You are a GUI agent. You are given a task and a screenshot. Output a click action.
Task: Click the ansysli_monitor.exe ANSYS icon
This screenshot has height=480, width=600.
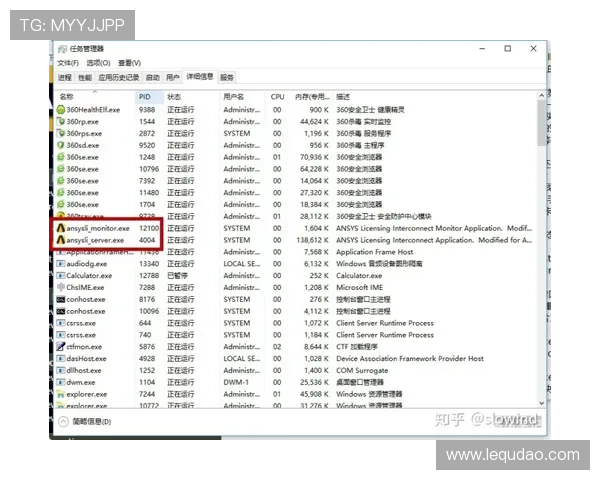tap(60, 228)
